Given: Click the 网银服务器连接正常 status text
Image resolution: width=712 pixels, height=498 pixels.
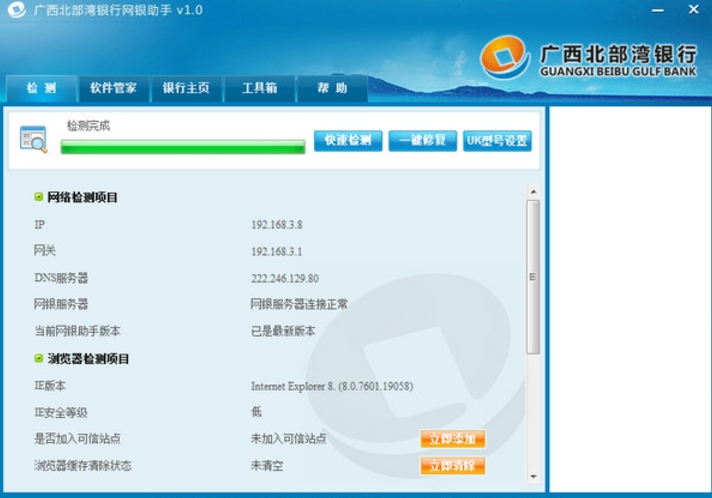Looking at the screenshot, I should point(299,304).
